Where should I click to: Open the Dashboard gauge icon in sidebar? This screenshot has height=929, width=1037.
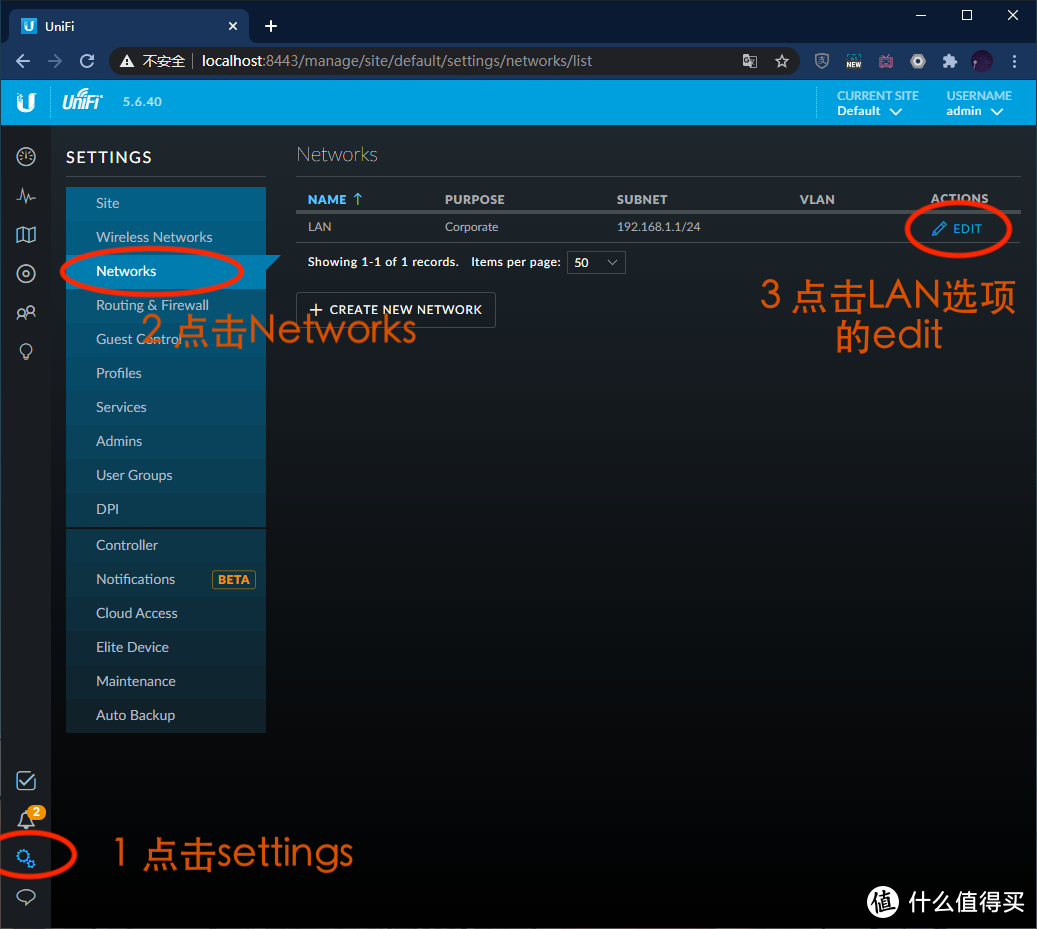[x=26, y=157]
